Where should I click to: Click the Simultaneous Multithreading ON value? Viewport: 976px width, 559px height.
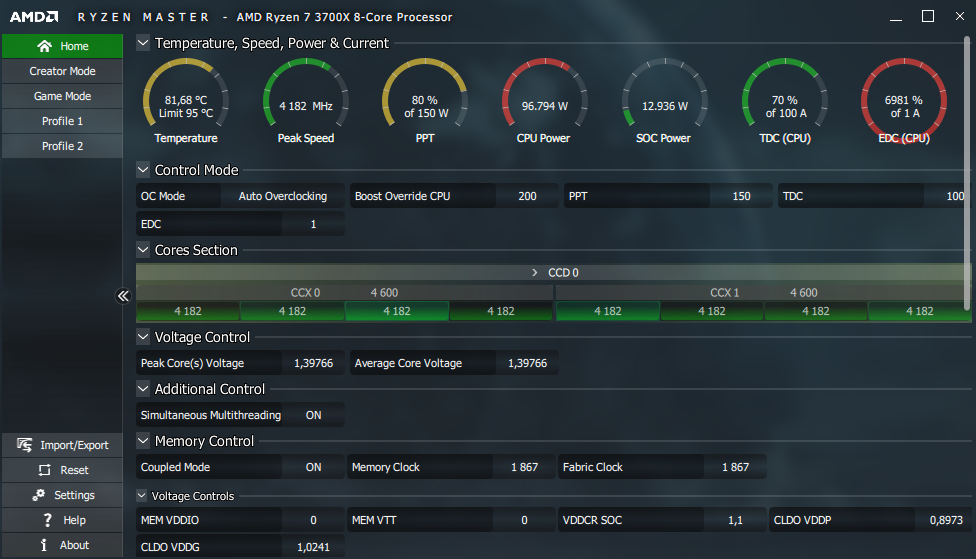point(314,415)
